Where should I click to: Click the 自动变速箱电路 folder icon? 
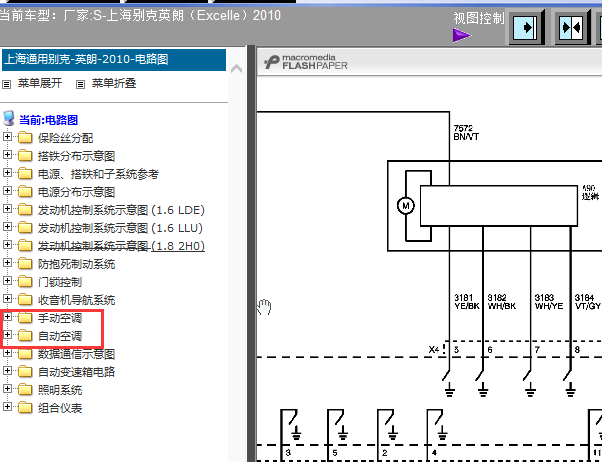click(x=25, y=371)
